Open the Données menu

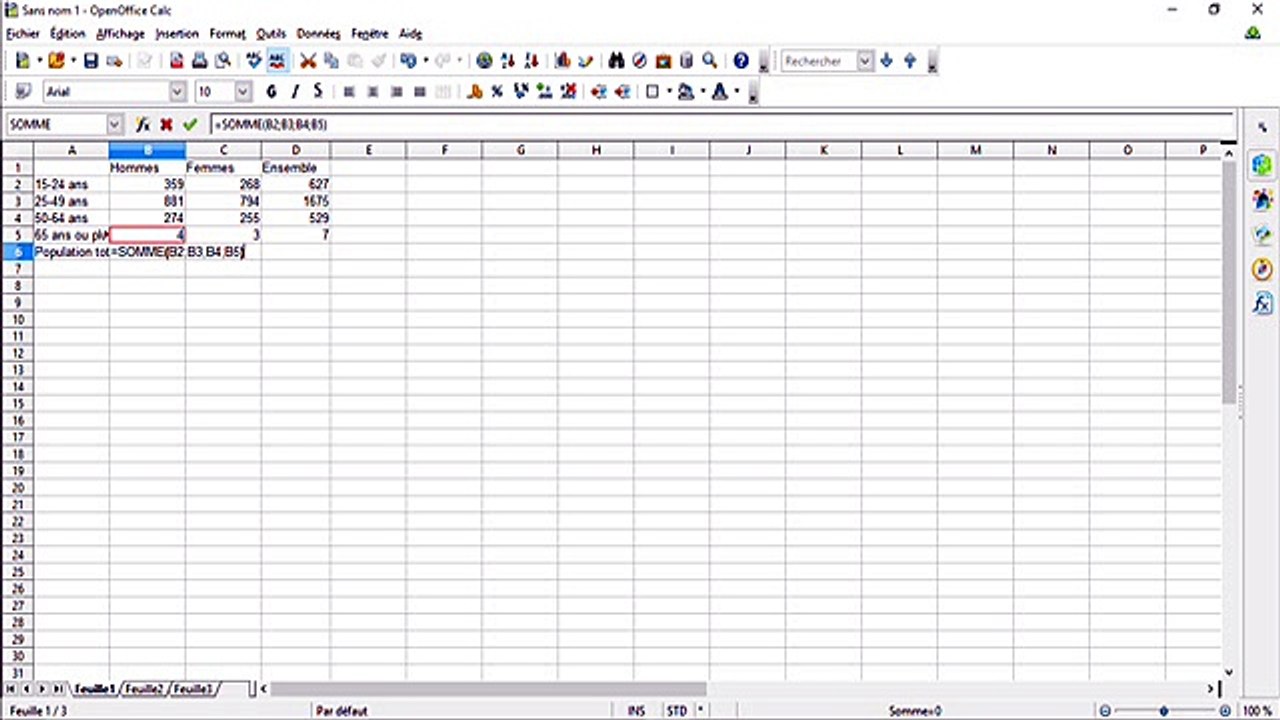click(318, 34)
